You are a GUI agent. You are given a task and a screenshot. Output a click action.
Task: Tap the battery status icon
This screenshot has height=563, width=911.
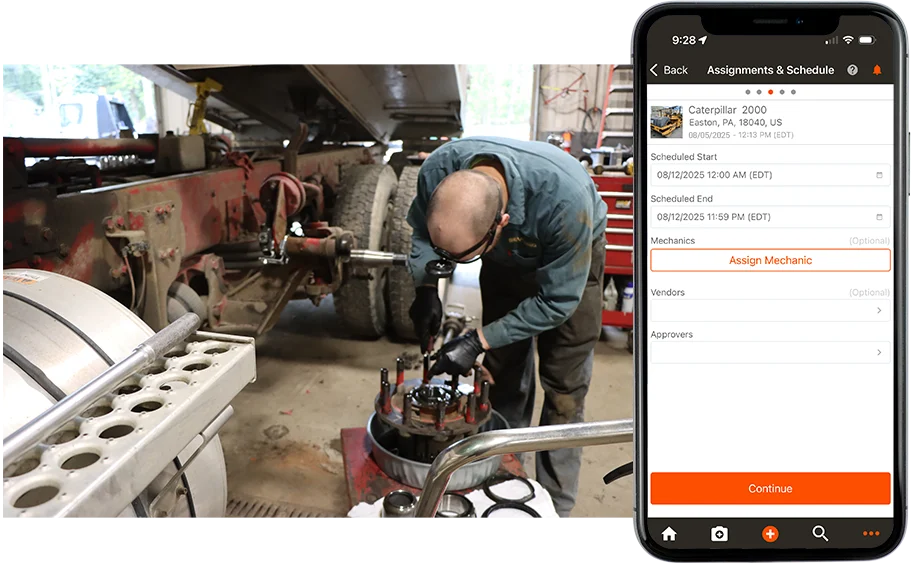(x=867, y=40)
